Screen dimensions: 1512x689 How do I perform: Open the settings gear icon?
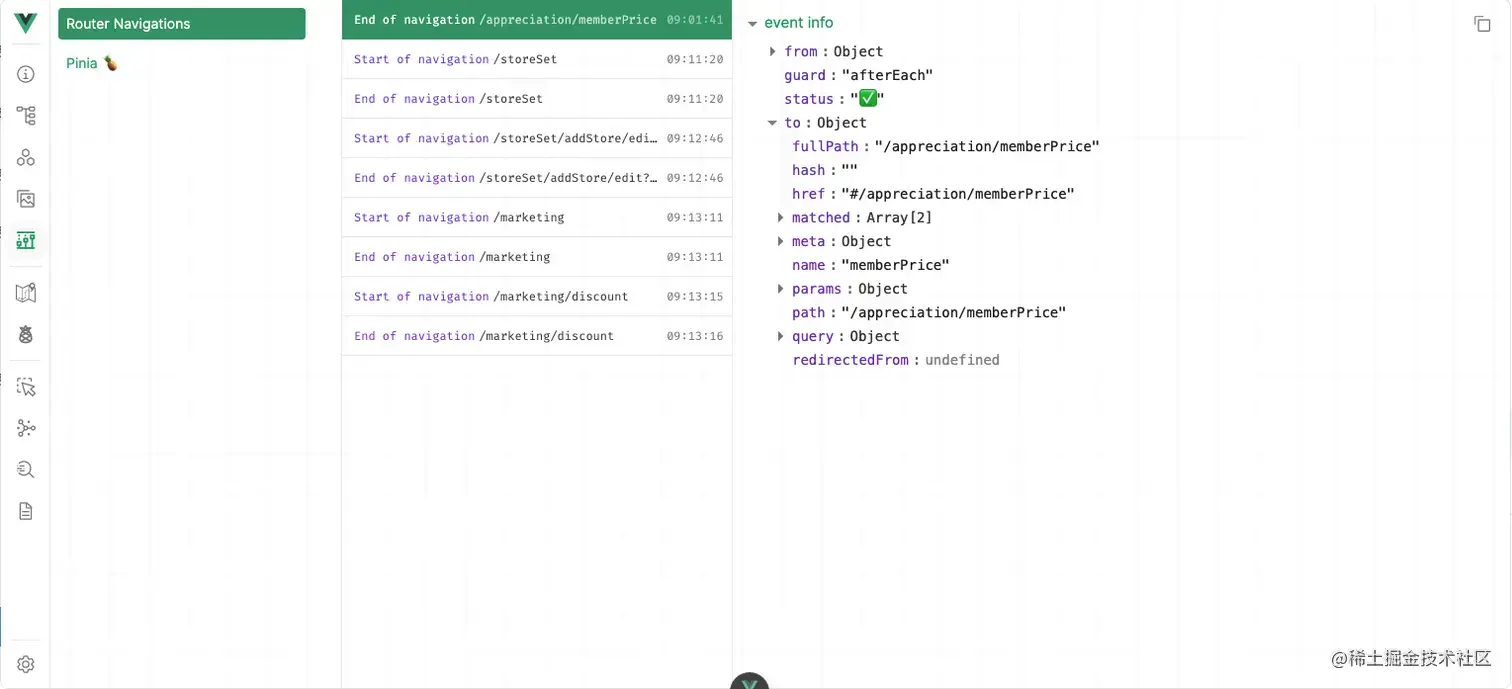point(26,664)
